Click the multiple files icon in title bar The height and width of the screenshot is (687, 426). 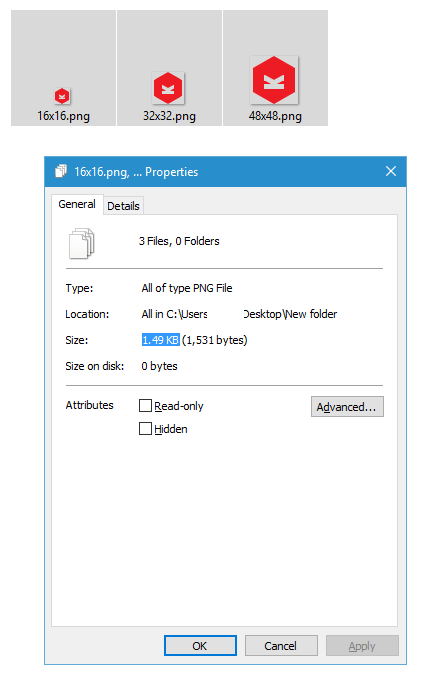point(61,171)
